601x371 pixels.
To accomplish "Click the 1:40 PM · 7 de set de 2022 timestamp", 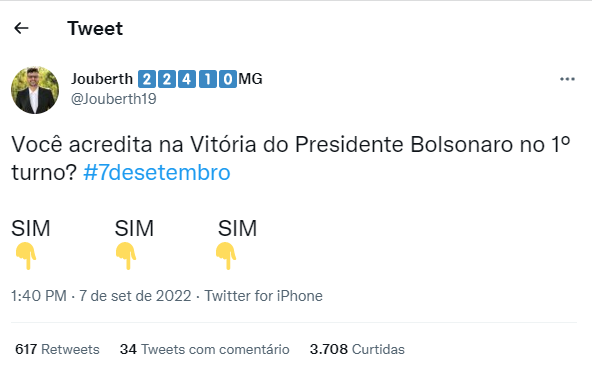I will (x=101, y=296).
